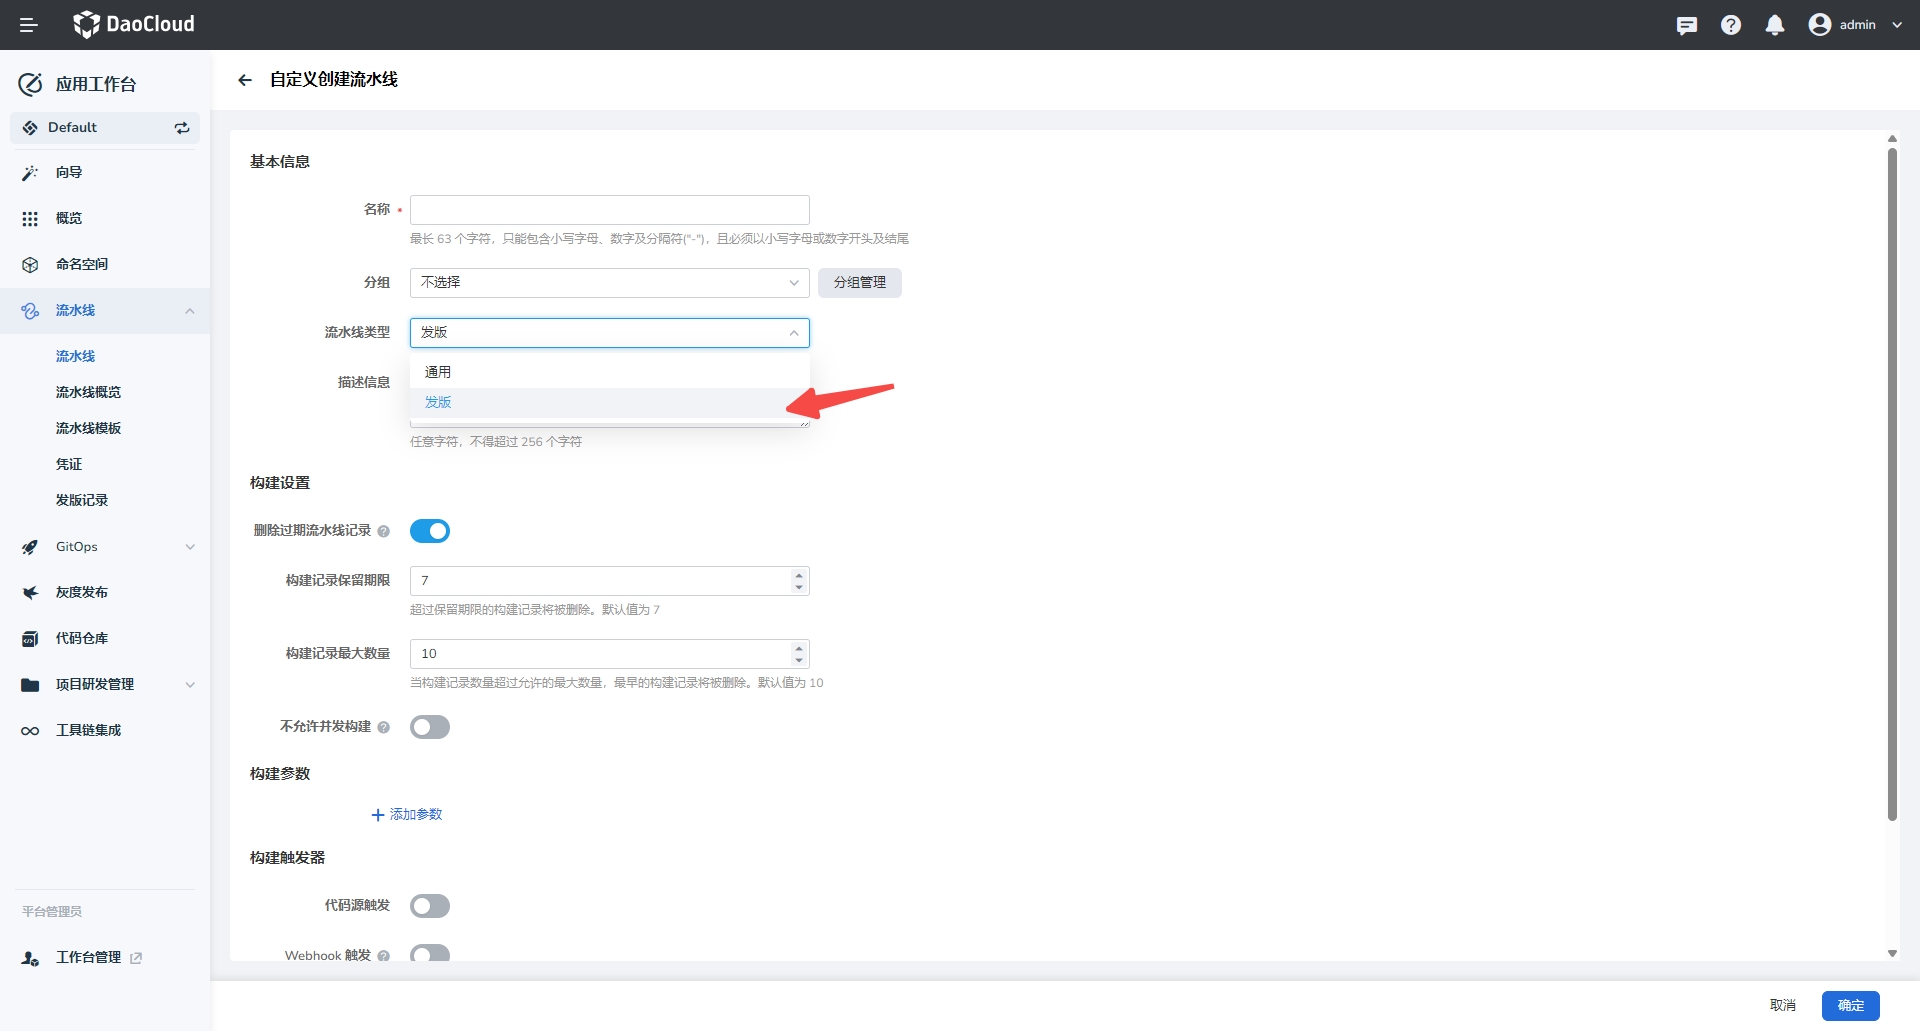
Task: Click help icon next to 不允许并发构建
Action: click(384, 727)
